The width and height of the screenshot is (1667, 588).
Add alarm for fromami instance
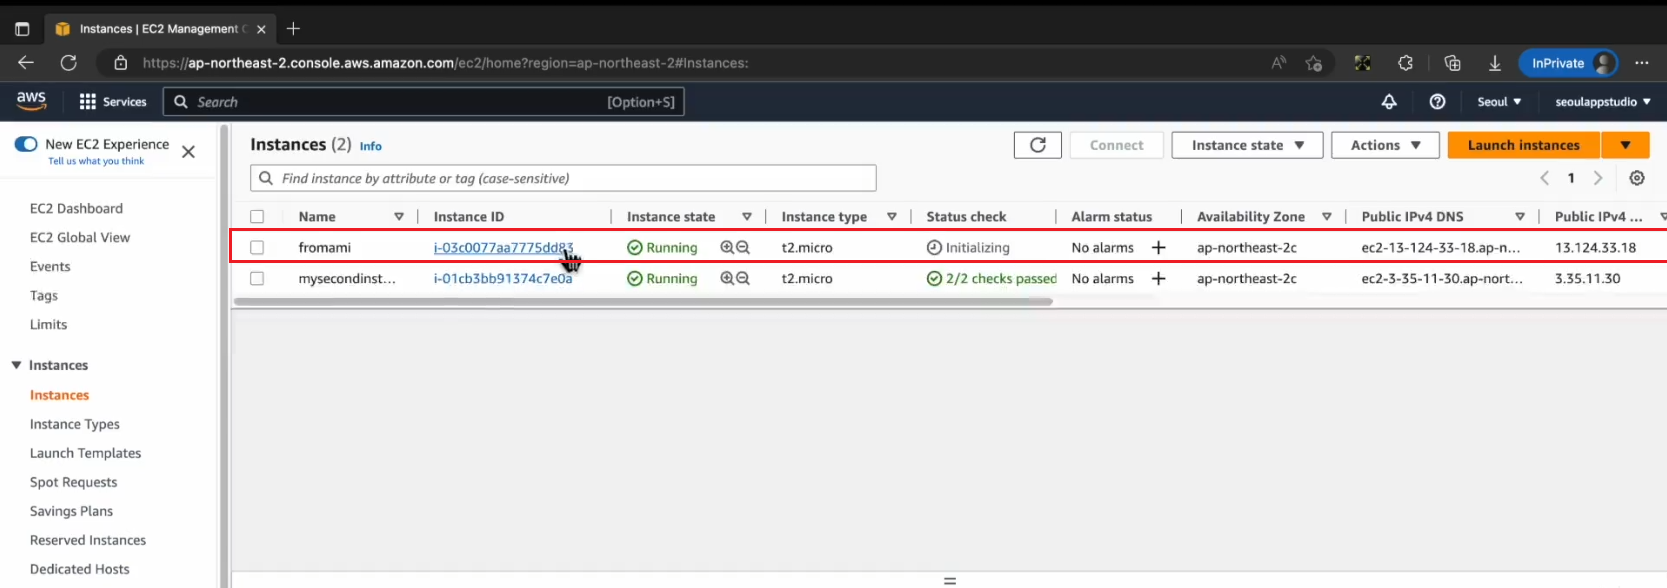click(1158, 247)
